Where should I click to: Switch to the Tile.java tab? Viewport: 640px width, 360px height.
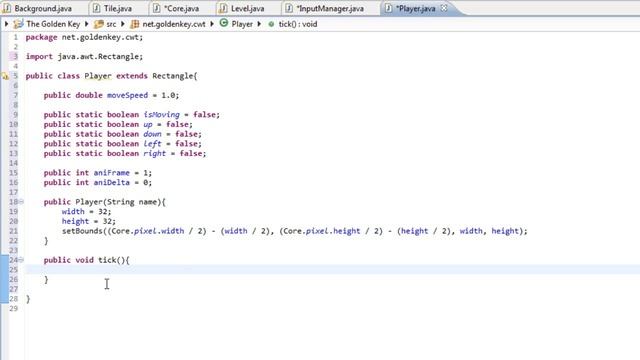click(118, 8)
